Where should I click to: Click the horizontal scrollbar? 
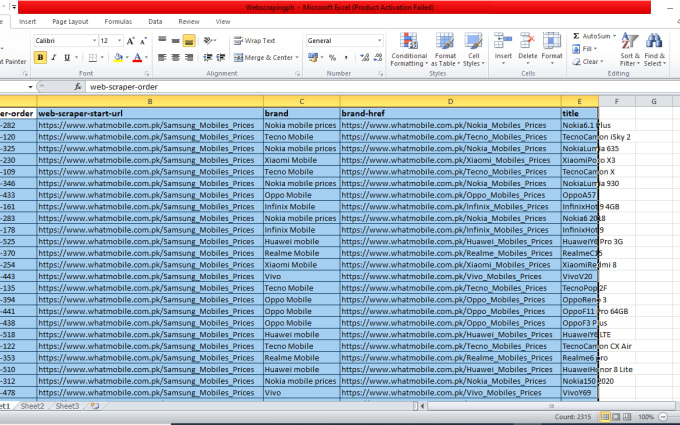(551, 406)
